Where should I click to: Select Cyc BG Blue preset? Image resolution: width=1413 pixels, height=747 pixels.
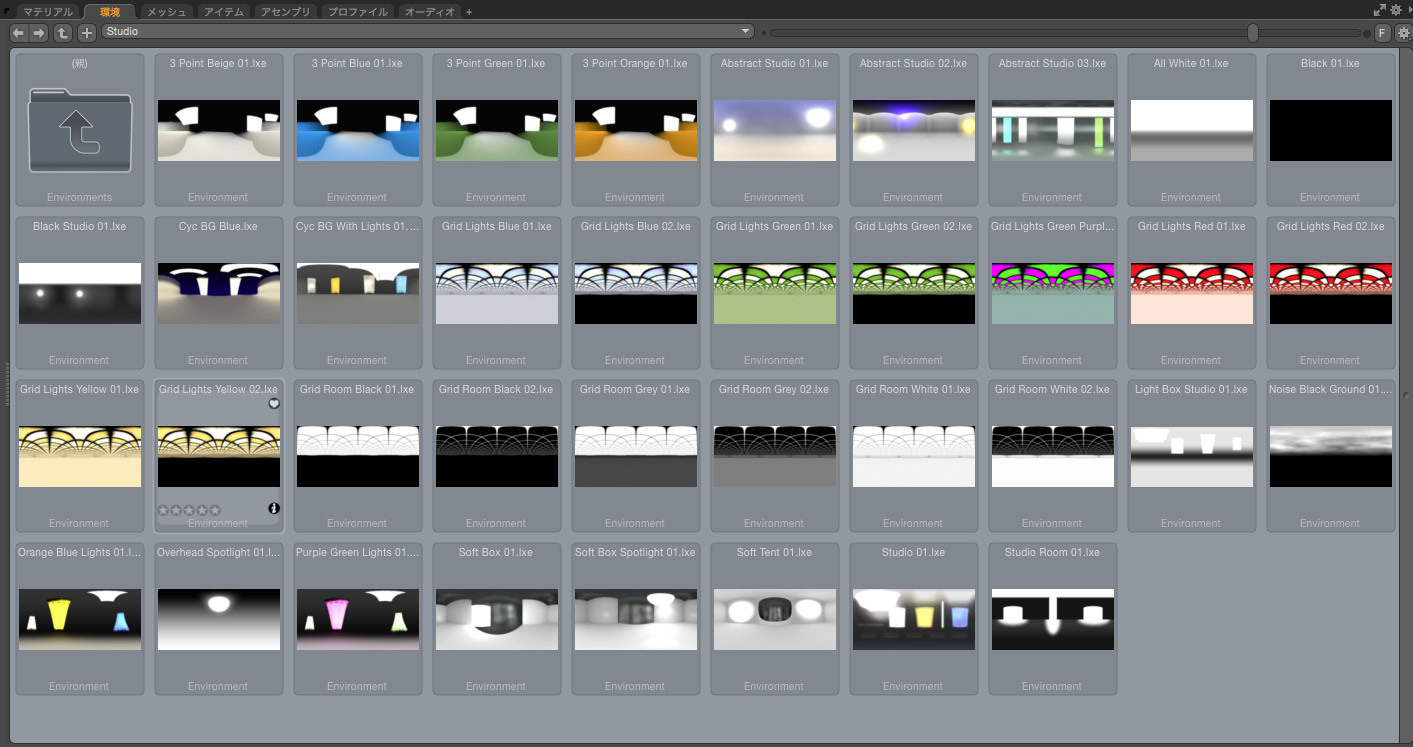coord(218,293)
